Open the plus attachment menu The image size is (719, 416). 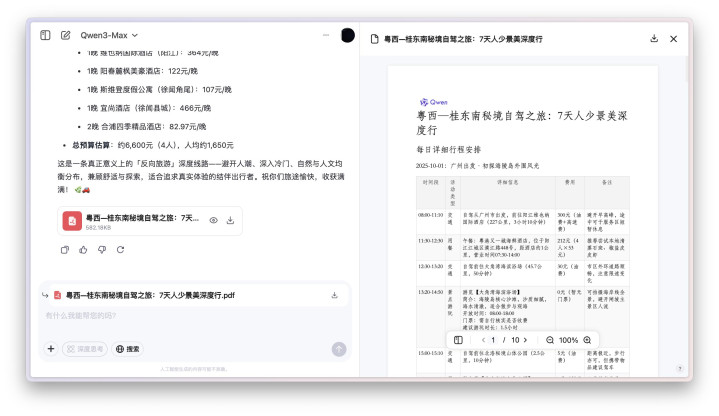pos(51,349)
